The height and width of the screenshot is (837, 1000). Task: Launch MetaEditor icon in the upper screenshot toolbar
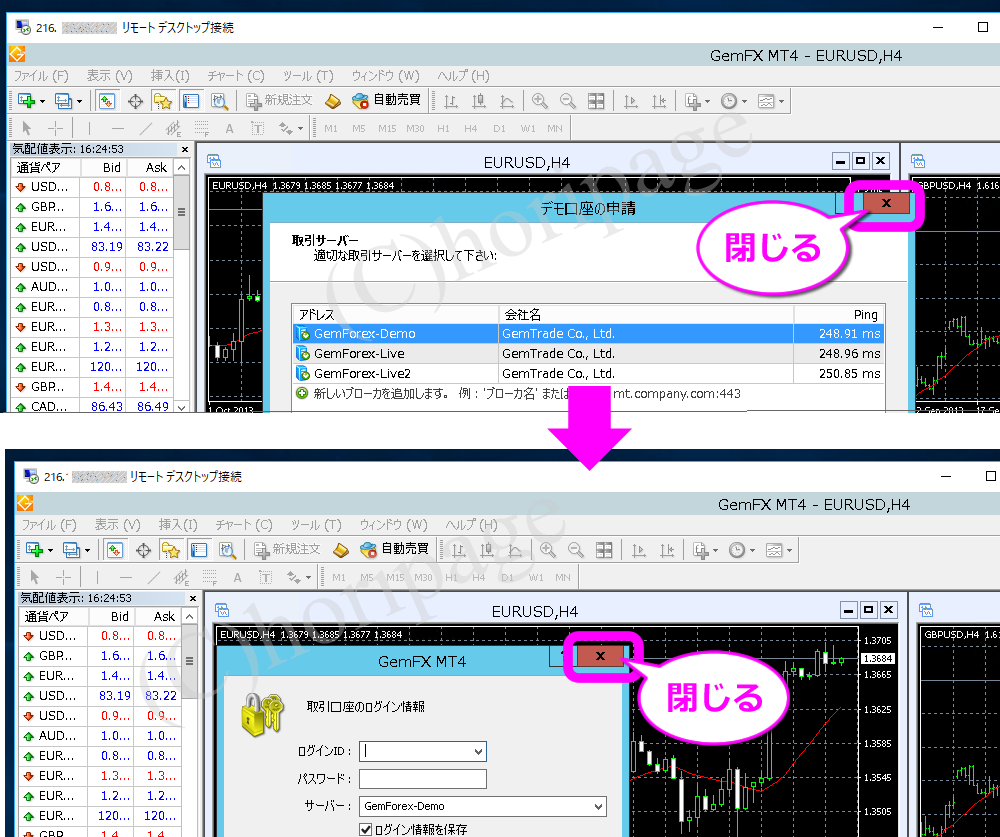333,101
